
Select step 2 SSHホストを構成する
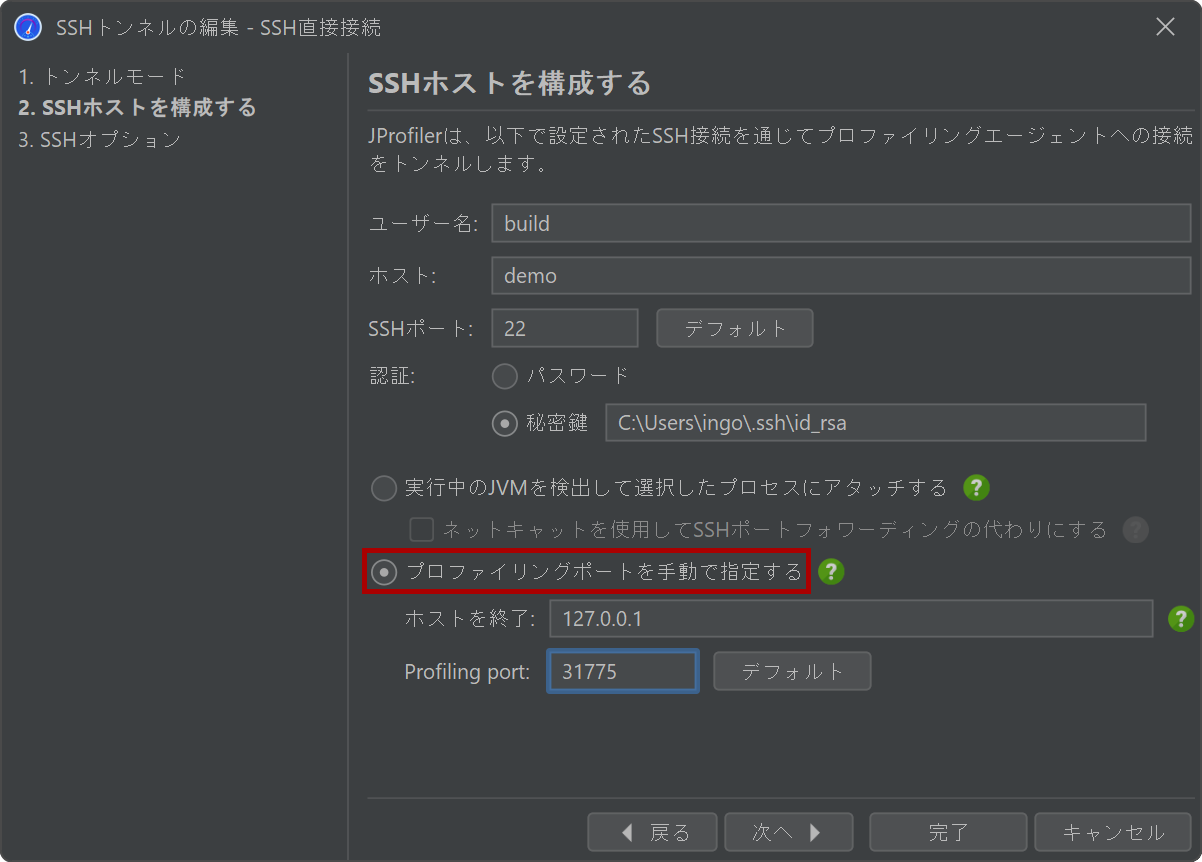click(137, 107)
